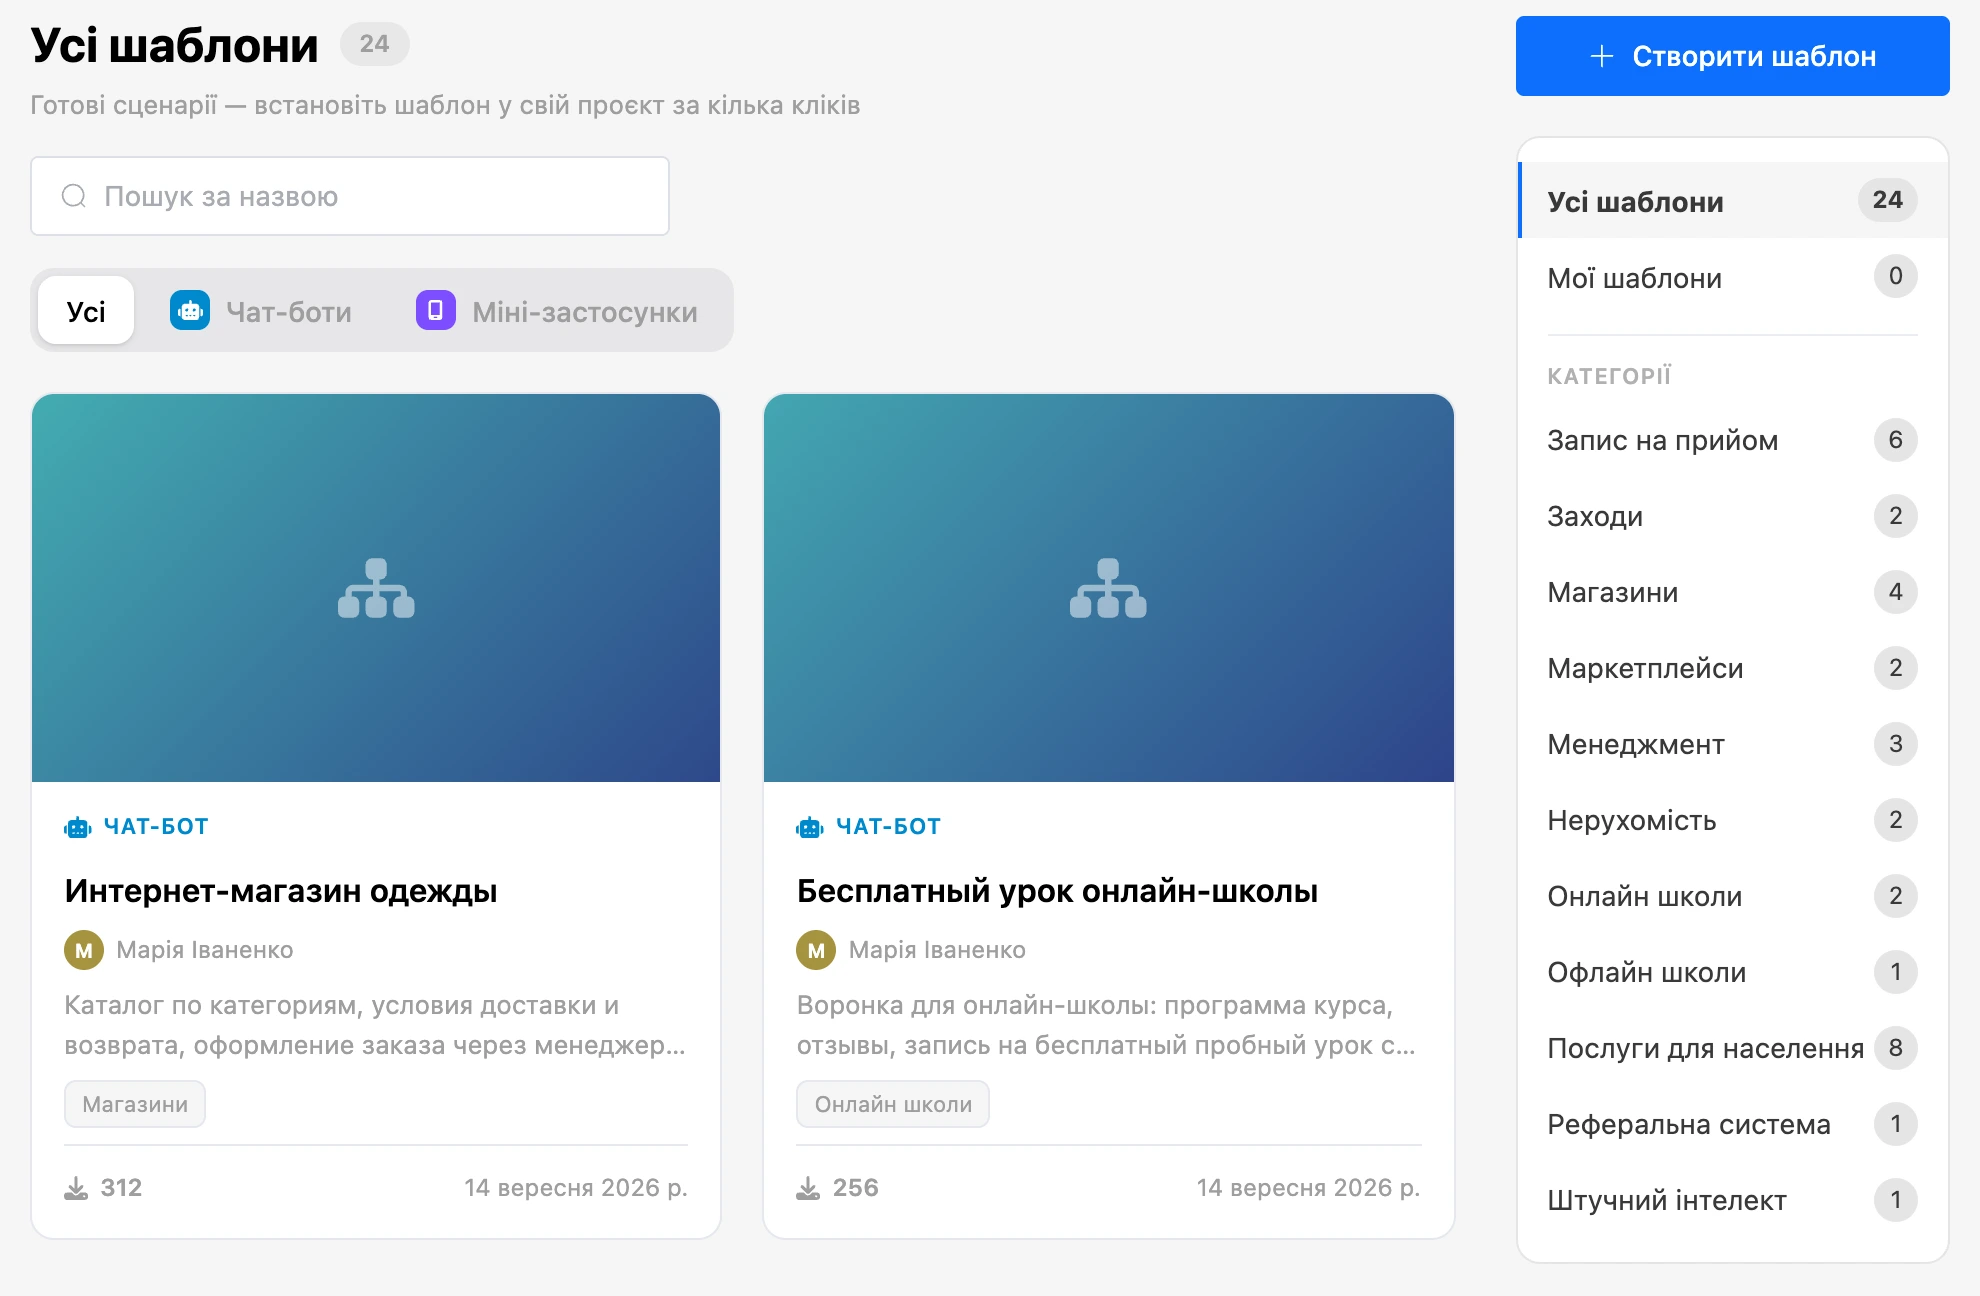Select the Менеджмент category
The width and height of the screenshot is (1980, 1296).
click(x=1733, y=744)
